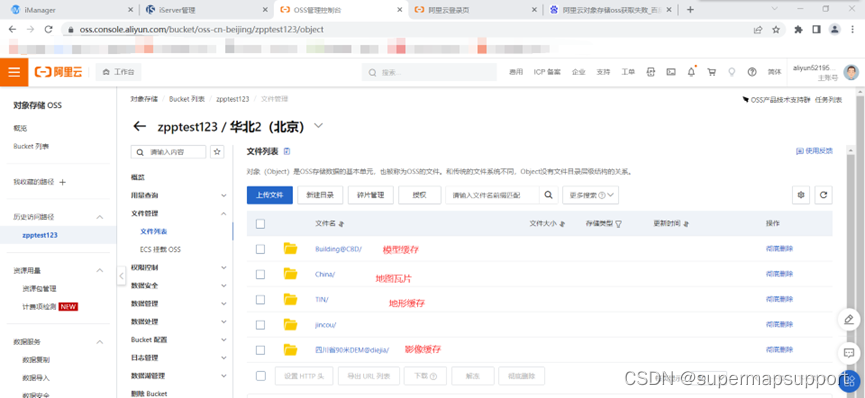The width and height of the screenshot is (865, 398).
Task: Check the box for Building@CBD/ row
Action: 260,249
